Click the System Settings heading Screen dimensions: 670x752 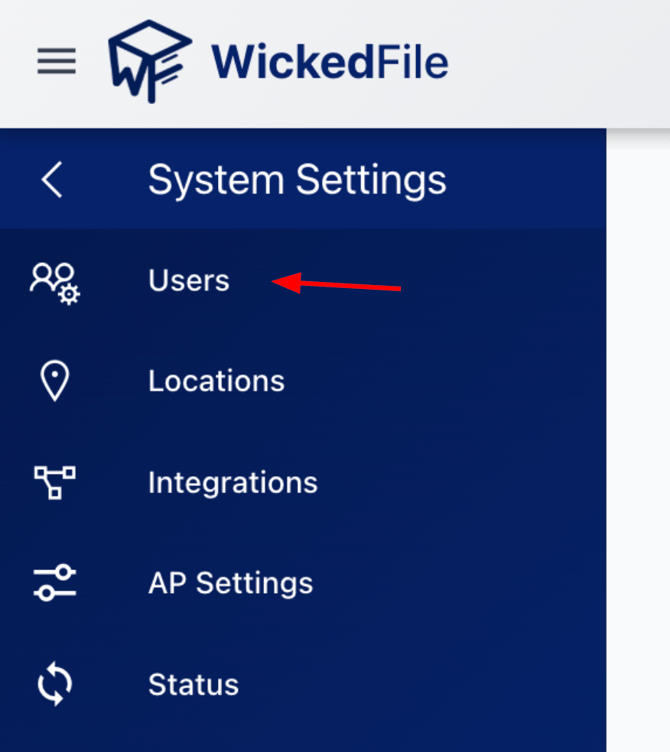(297, 181)
